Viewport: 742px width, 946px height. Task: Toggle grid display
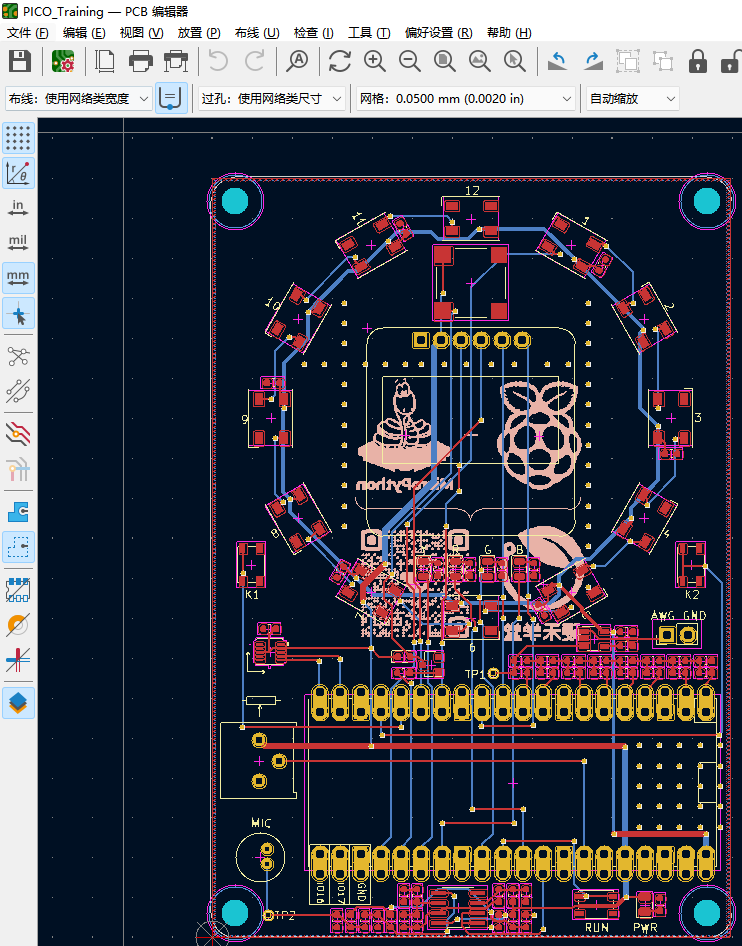[18, 138]
